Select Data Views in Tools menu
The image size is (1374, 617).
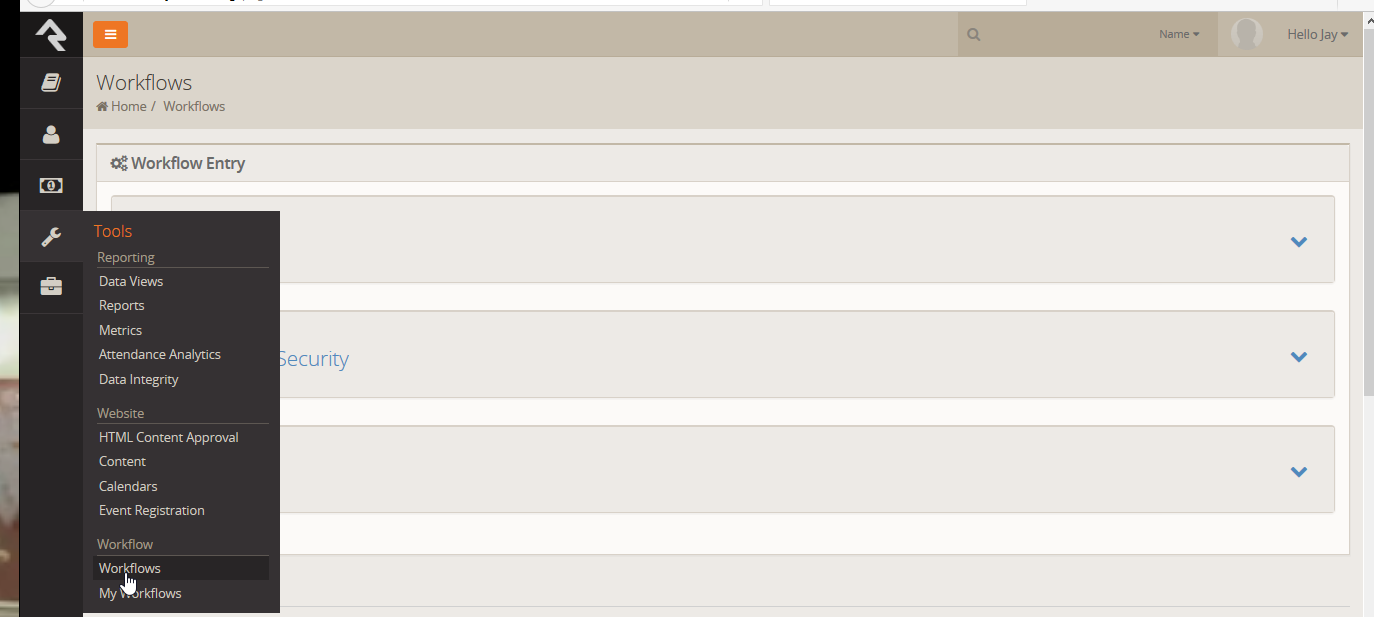click(131, 282)
